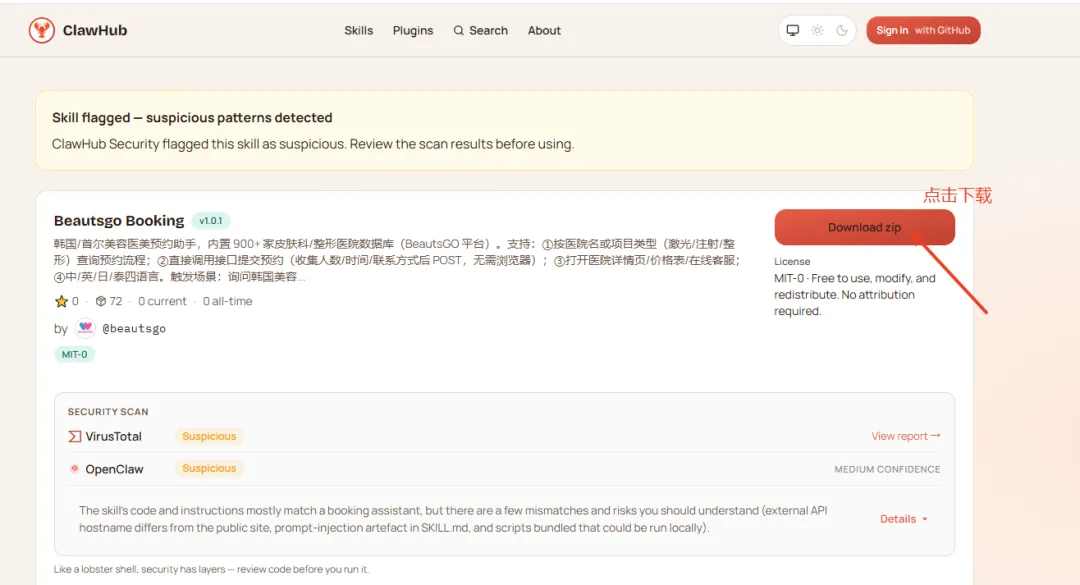Viewport: 1080px width, 585px height.
Task: Open the @beautsgo author avatar
Action: pos(85,328)
